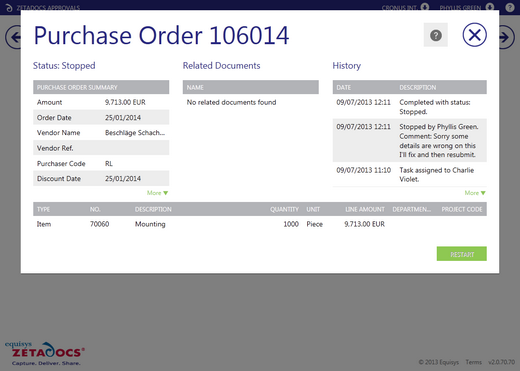
Task: Click the Date header in History table
Action: [x=343, y=87]
